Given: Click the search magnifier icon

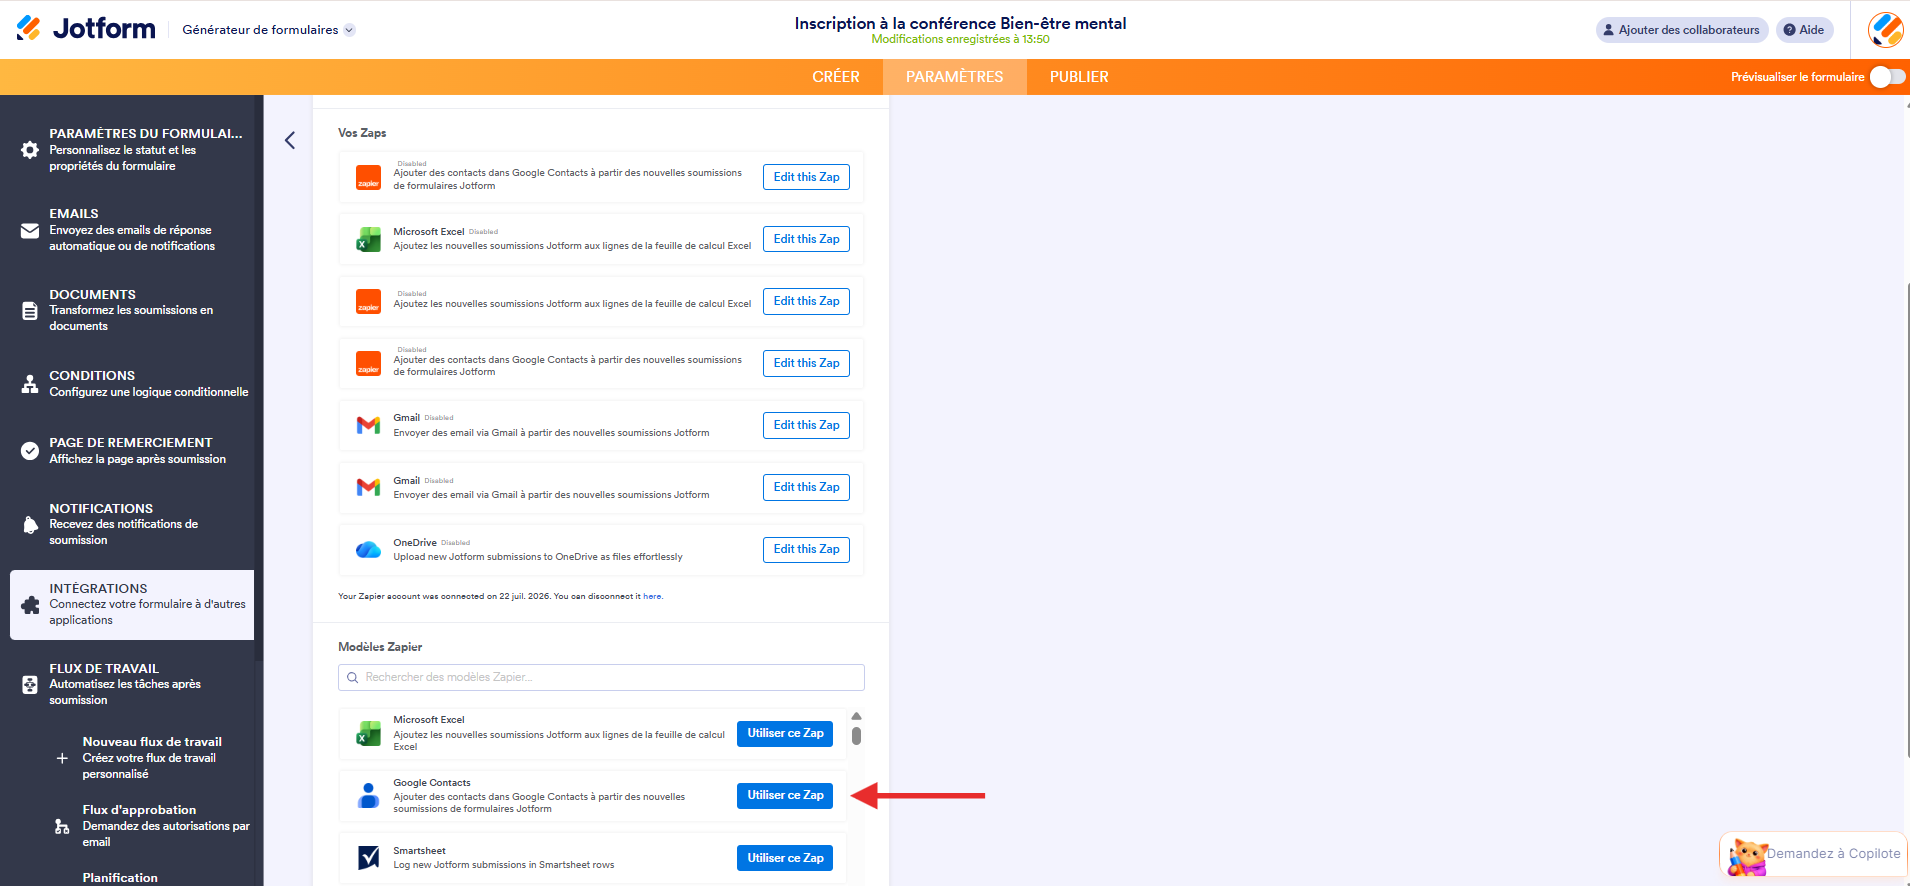Looking at the screenshot, I should [352, 678].
